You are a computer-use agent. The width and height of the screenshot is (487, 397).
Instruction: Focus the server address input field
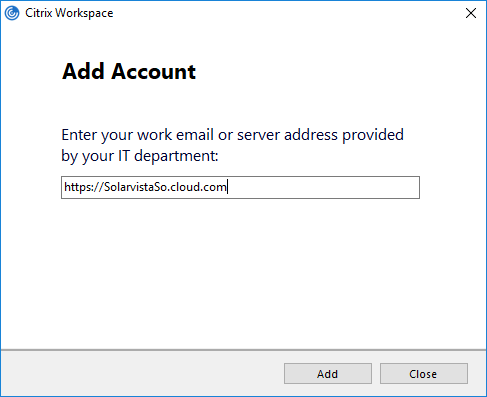click(240, 187)
